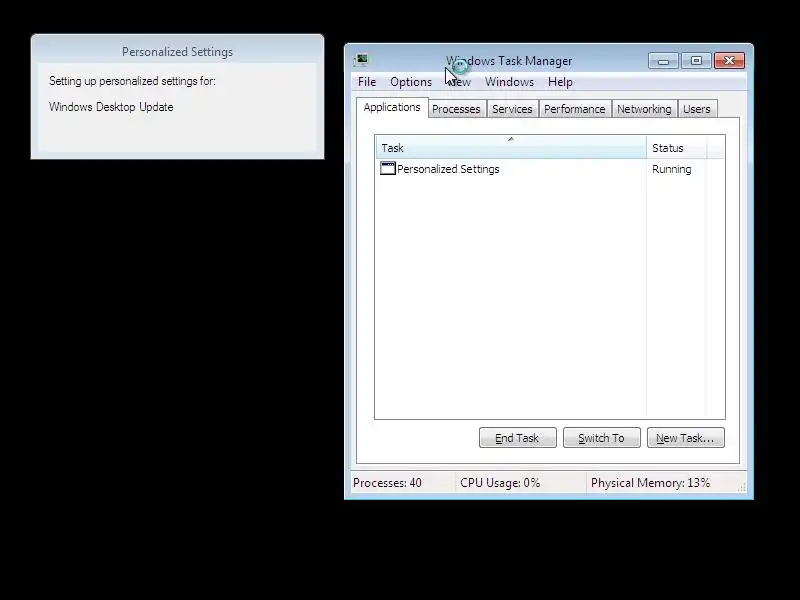Click Processes: 40 in status bar
The height and width of the screenshot is (600, 800).
[387, 483]
